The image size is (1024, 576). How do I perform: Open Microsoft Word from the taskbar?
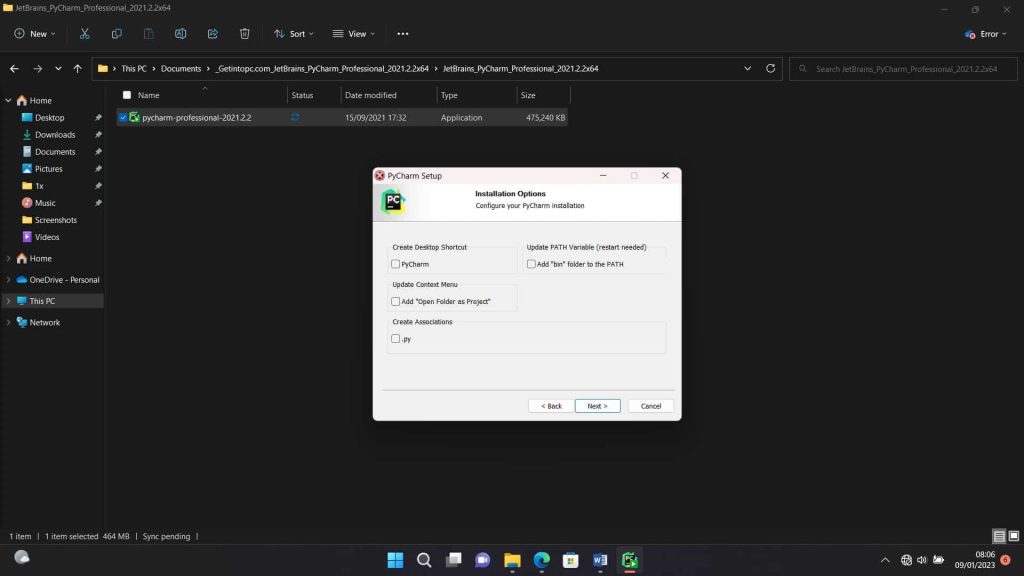(x=600, y=560)
